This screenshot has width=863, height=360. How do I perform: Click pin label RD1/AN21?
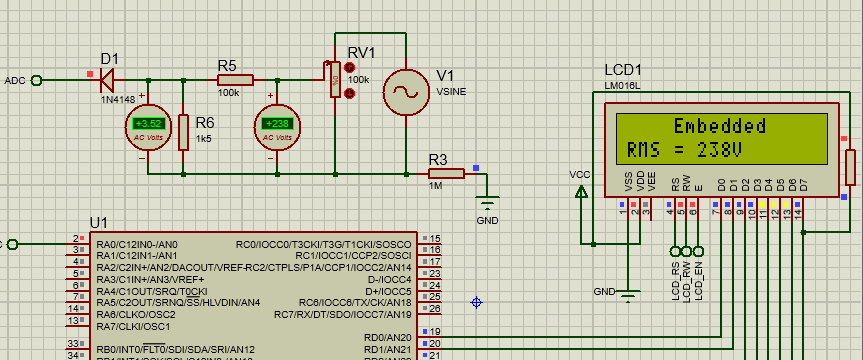388,349
